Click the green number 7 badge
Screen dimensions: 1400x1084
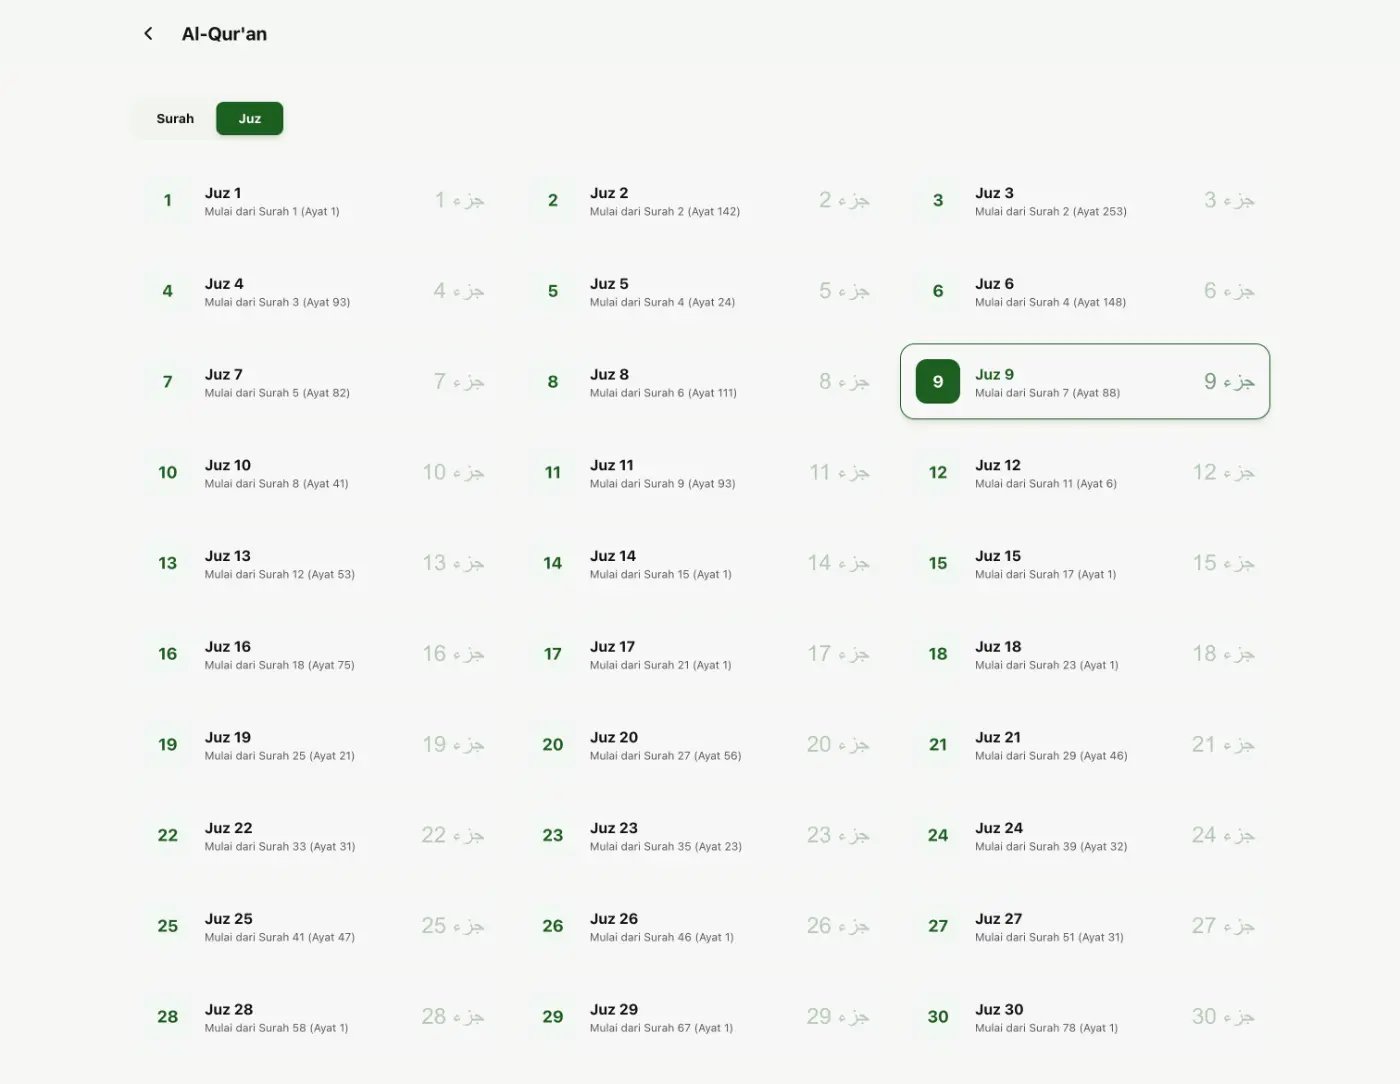pos(168,382)
